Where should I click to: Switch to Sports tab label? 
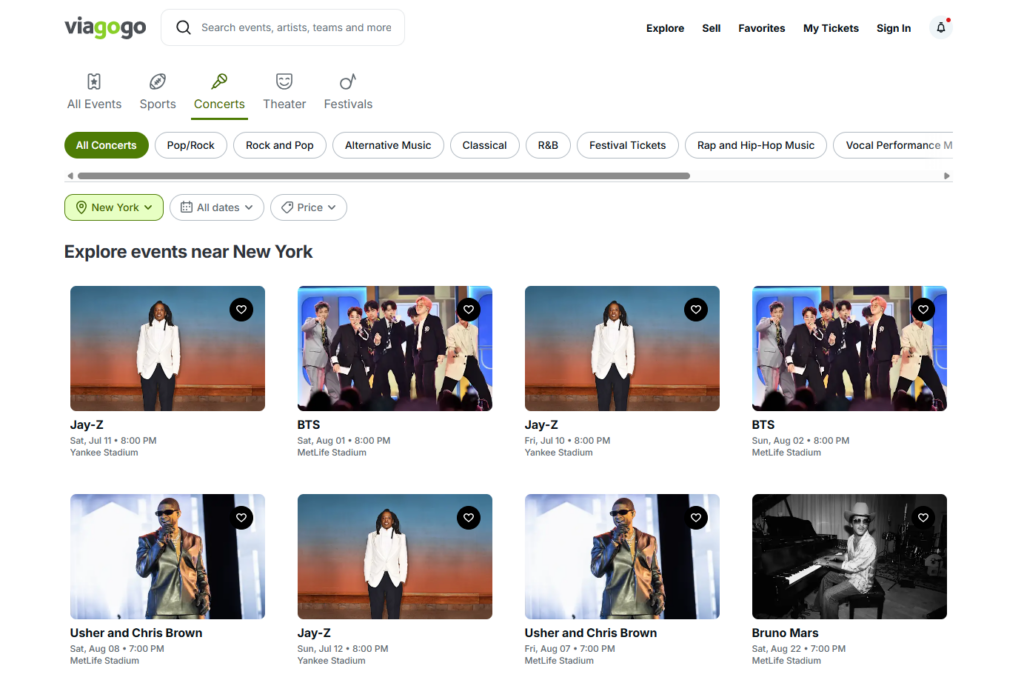click(157, 104)
